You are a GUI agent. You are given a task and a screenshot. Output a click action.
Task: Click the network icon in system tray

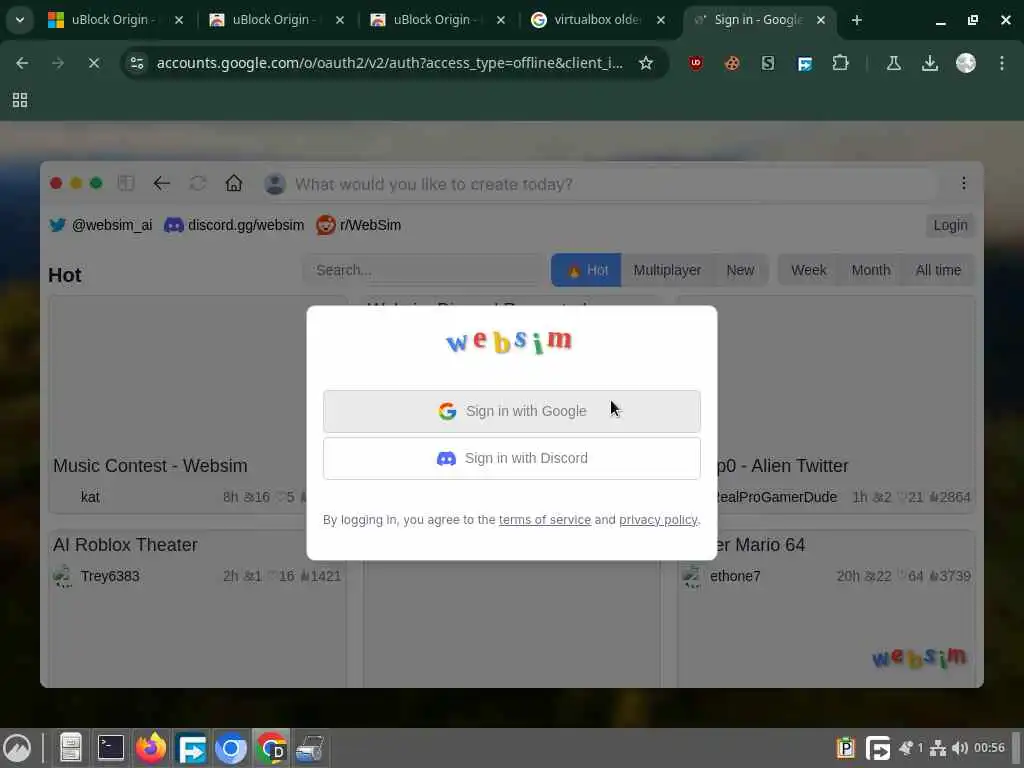click(x=938, y=748)
